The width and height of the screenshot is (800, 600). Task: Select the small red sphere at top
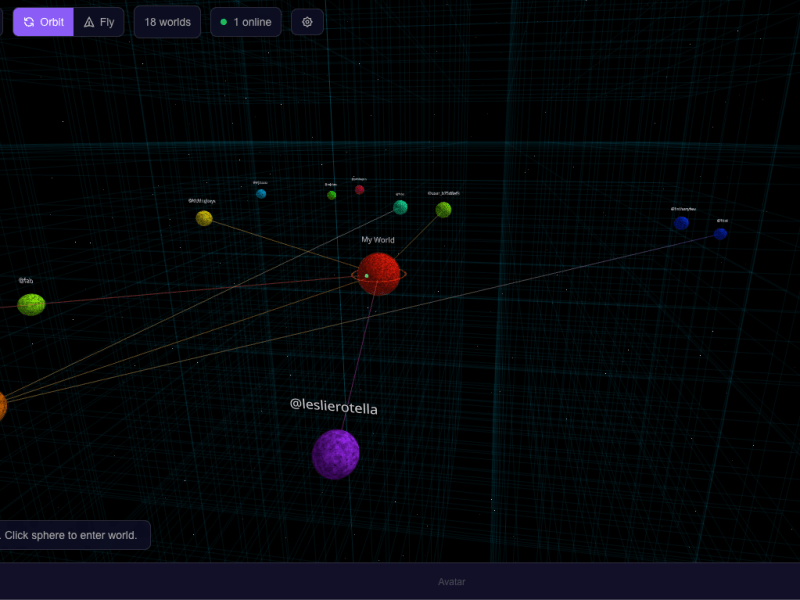359,189
